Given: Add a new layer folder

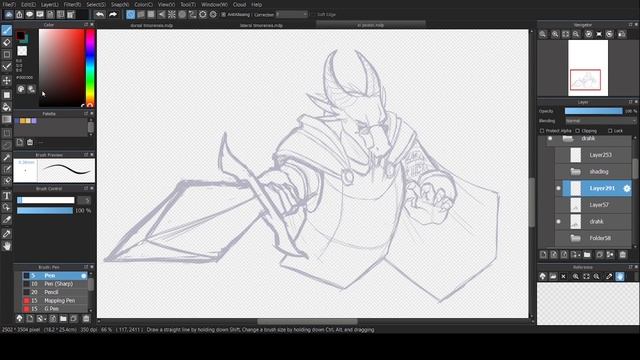Looking at the screenshot, I should (x=587, y=255).
